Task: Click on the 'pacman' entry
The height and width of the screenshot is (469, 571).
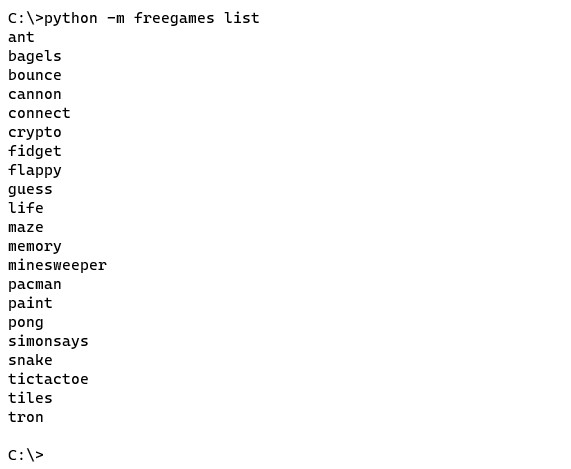Action: coord(35,285)
